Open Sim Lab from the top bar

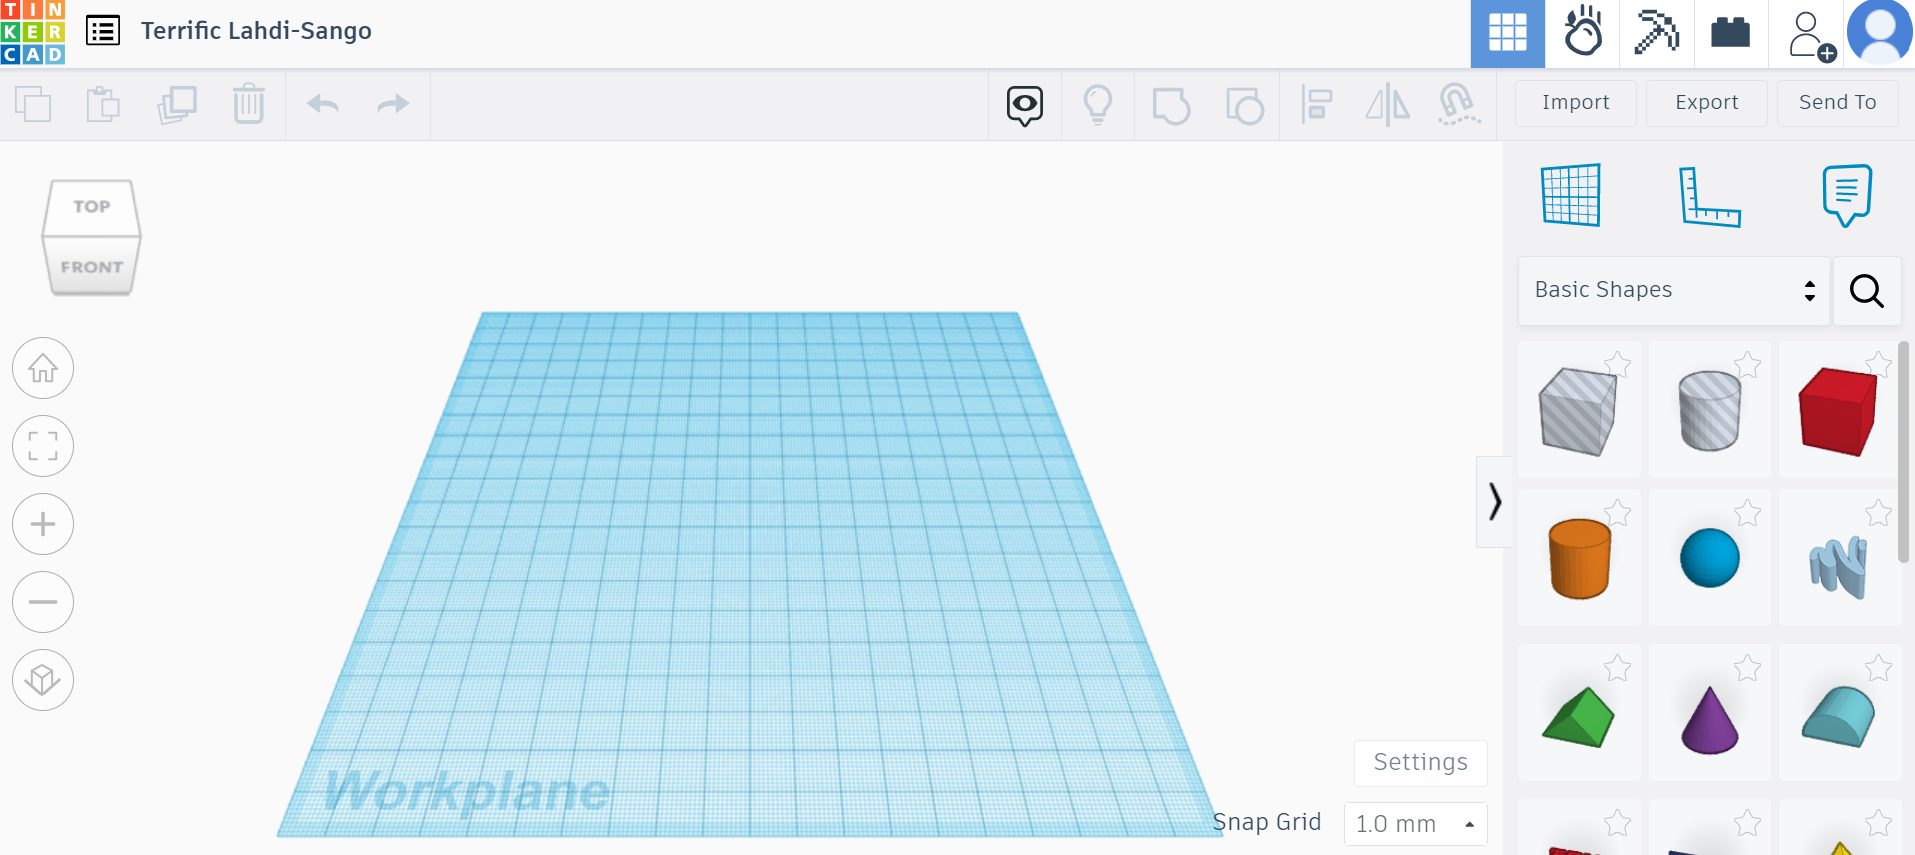[x=1582, y=33]
